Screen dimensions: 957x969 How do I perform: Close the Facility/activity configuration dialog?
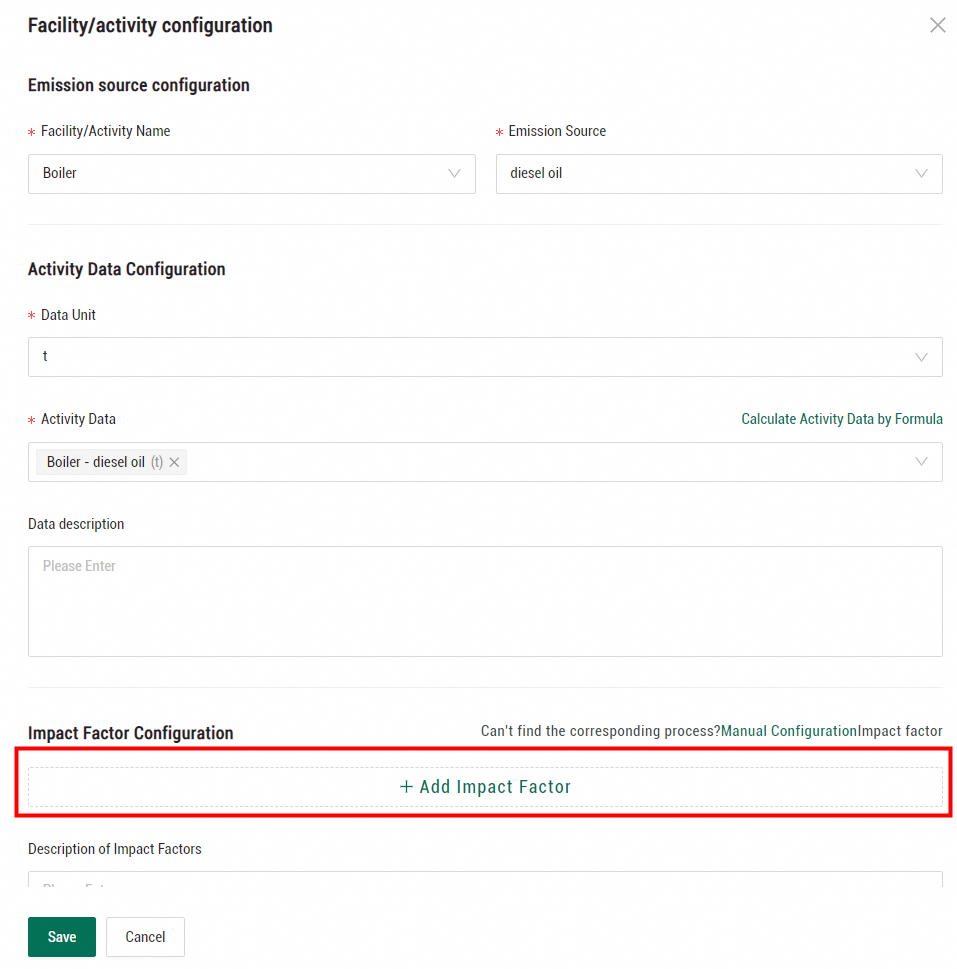pos(937,25)
